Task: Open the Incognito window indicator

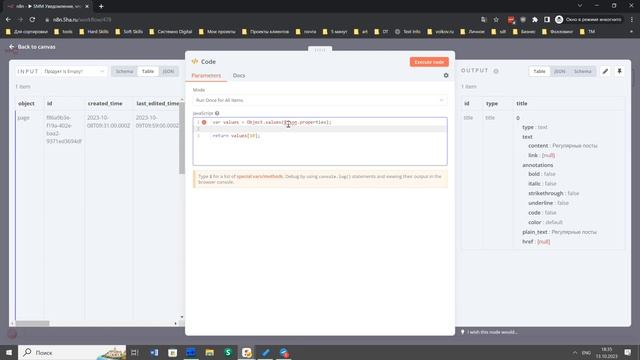Action: point(588,20)
